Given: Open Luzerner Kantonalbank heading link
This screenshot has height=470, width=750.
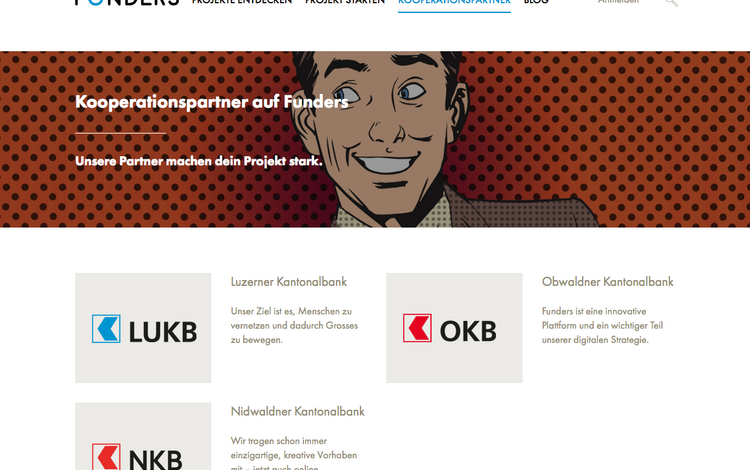Looking at the screenshot, I should (x=288, y=282).
